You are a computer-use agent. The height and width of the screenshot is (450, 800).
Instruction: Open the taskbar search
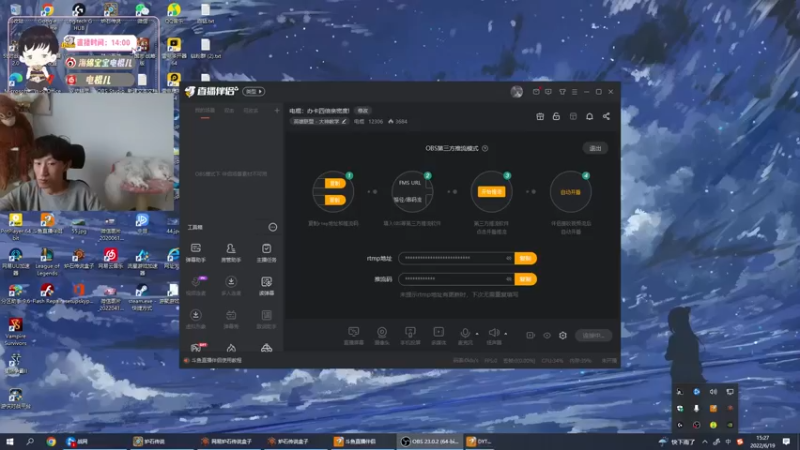[30, 441]
